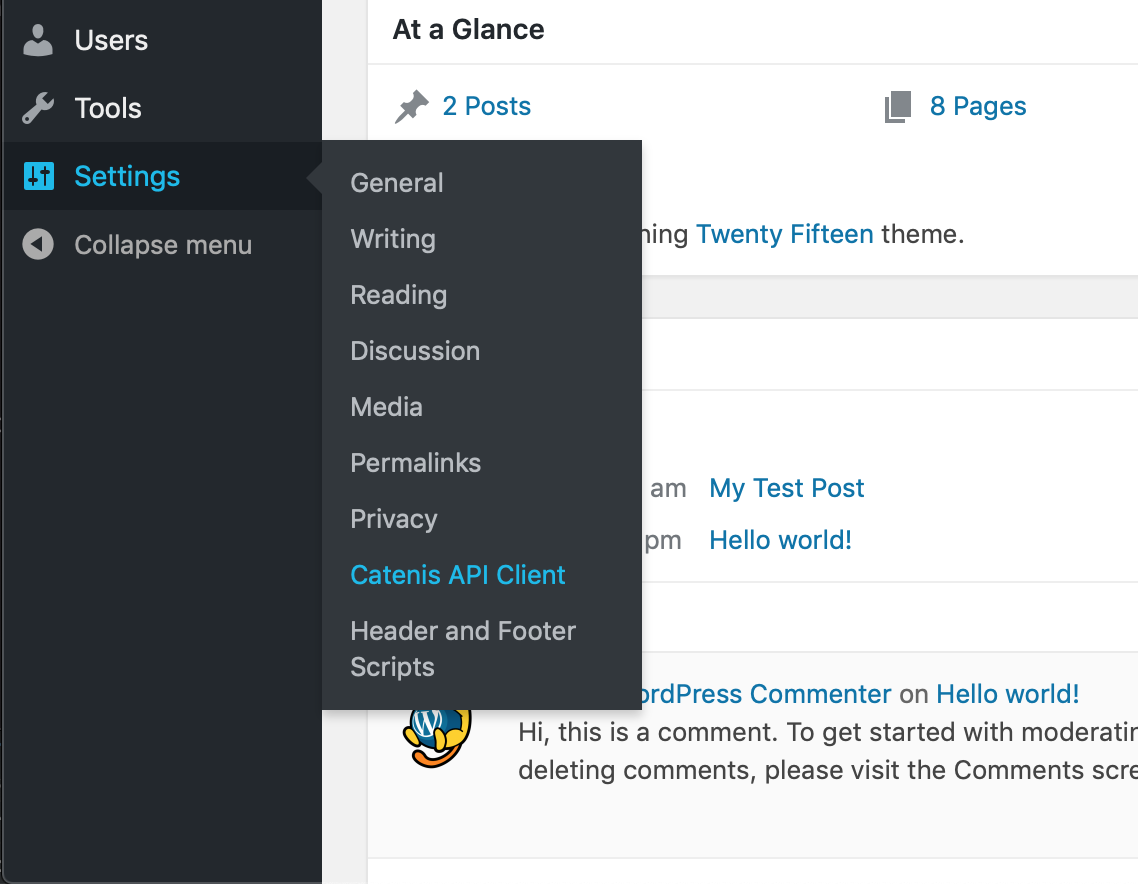Image resolution: width=1138 pixels, height=884 pixels.
Task: Open General settings
Action: pyautogui.click(x=397, y=183)
